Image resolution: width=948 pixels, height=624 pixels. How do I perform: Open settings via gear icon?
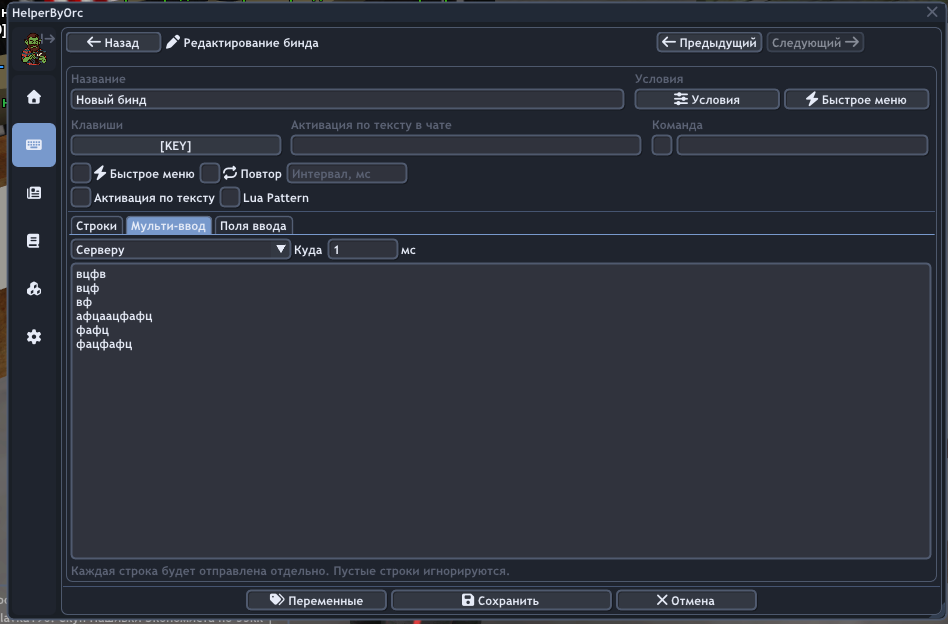34,337
